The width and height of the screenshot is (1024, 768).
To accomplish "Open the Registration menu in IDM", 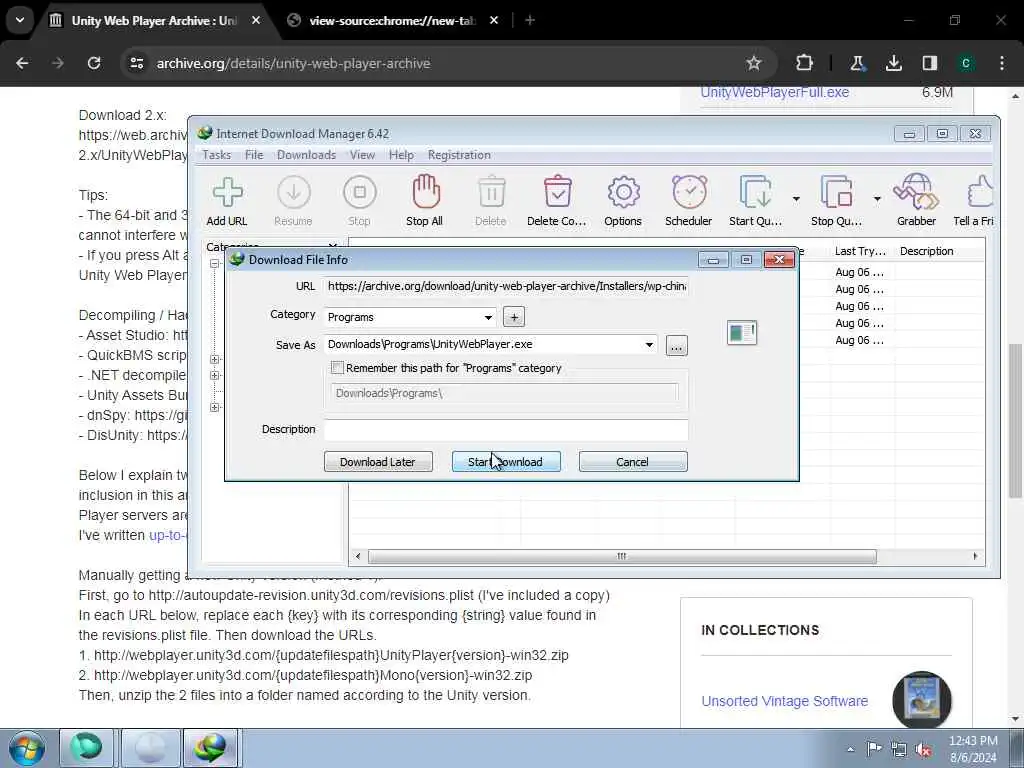I will coord(459,155).
